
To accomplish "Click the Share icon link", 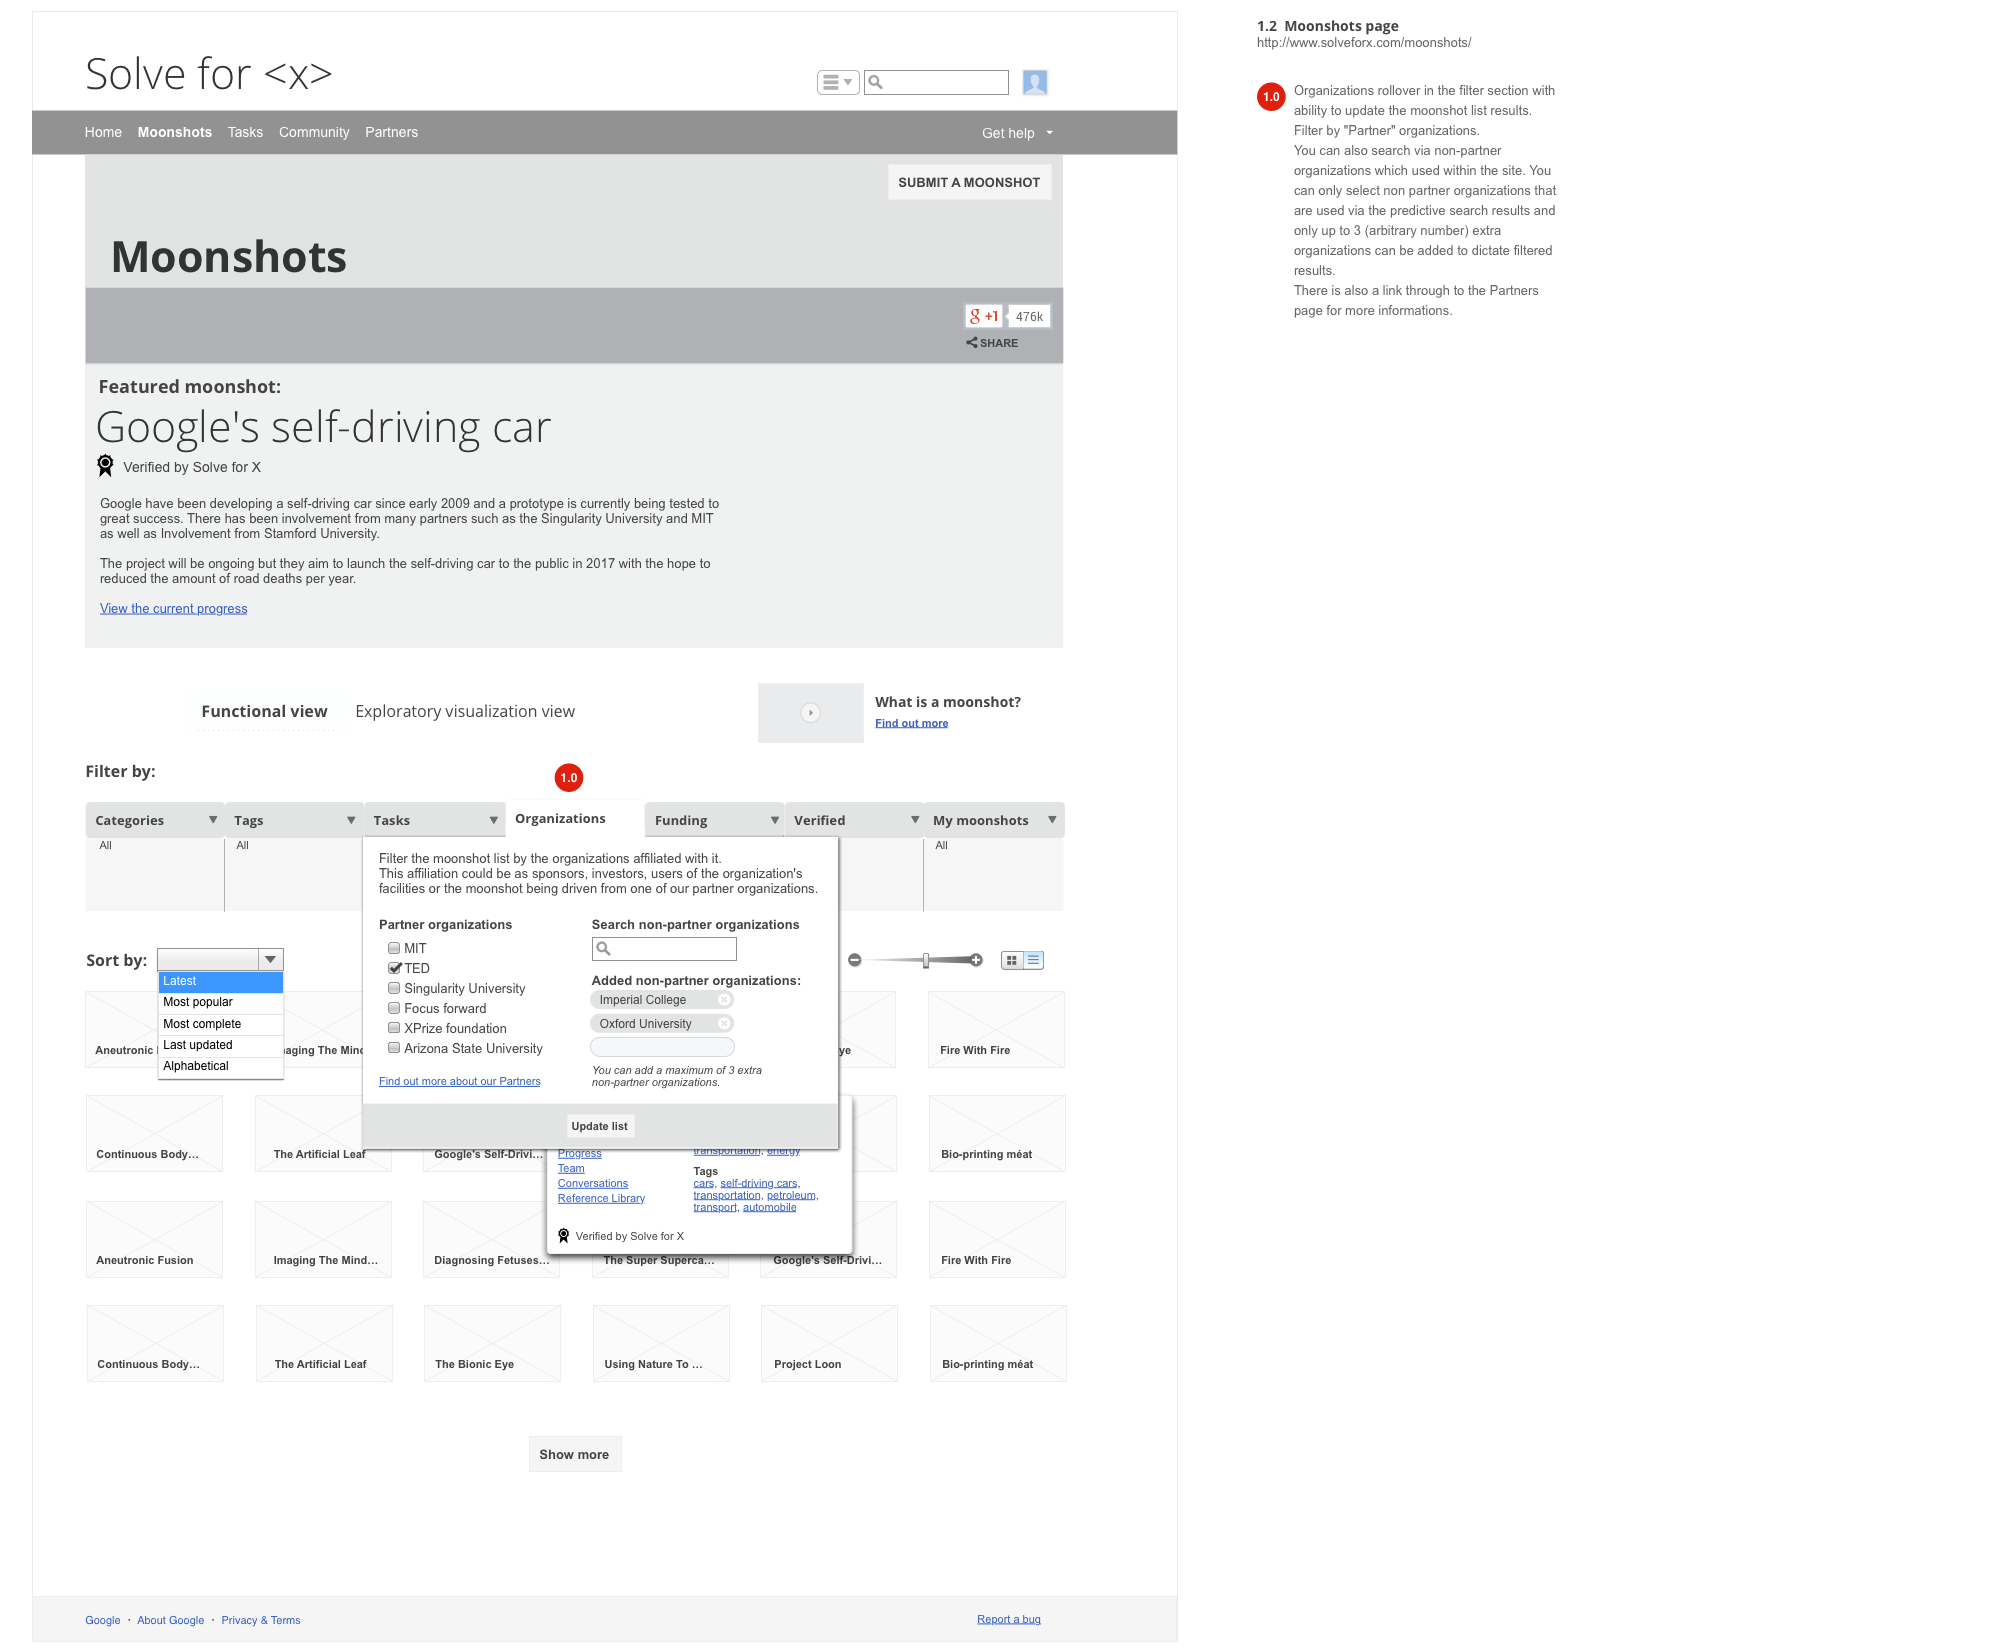I will 992,343.
